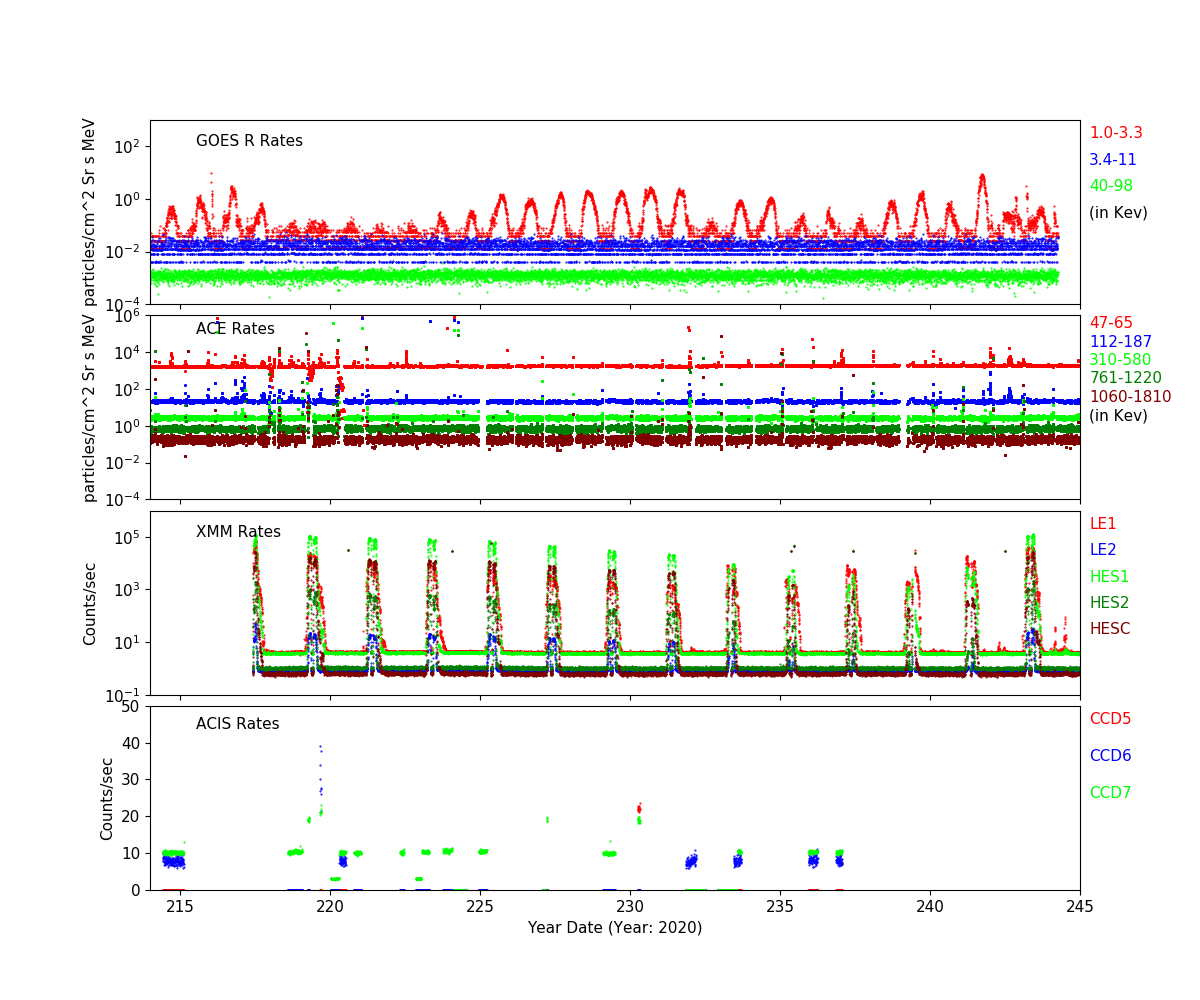1200x1000 pixels.
Task: Select the 310-580 ACE legend label
Action: click(1120, 360)
